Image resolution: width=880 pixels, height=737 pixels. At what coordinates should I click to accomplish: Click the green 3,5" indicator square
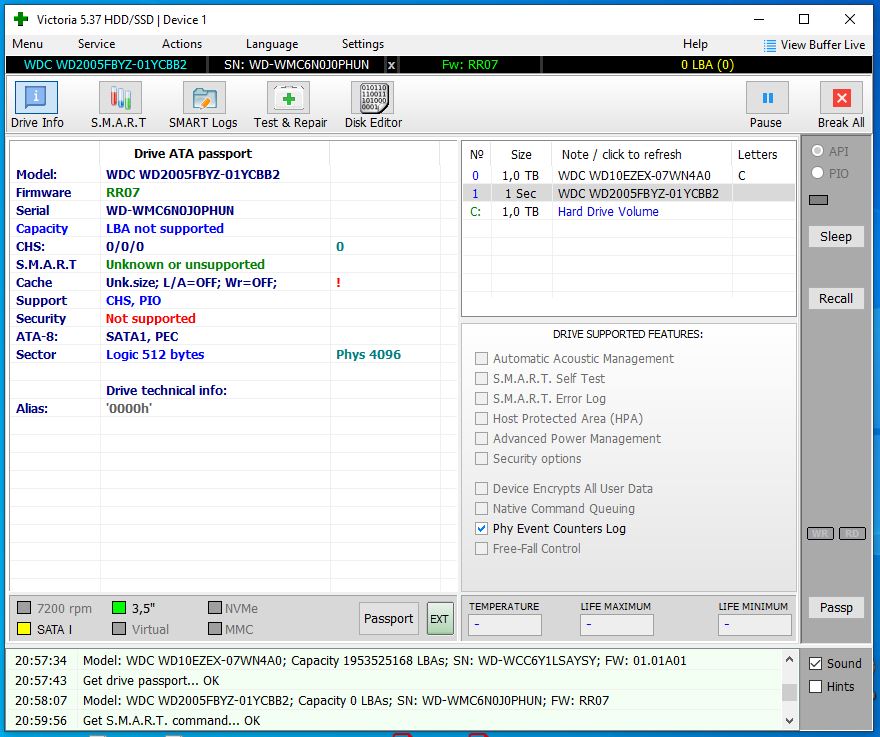(118, 608)
